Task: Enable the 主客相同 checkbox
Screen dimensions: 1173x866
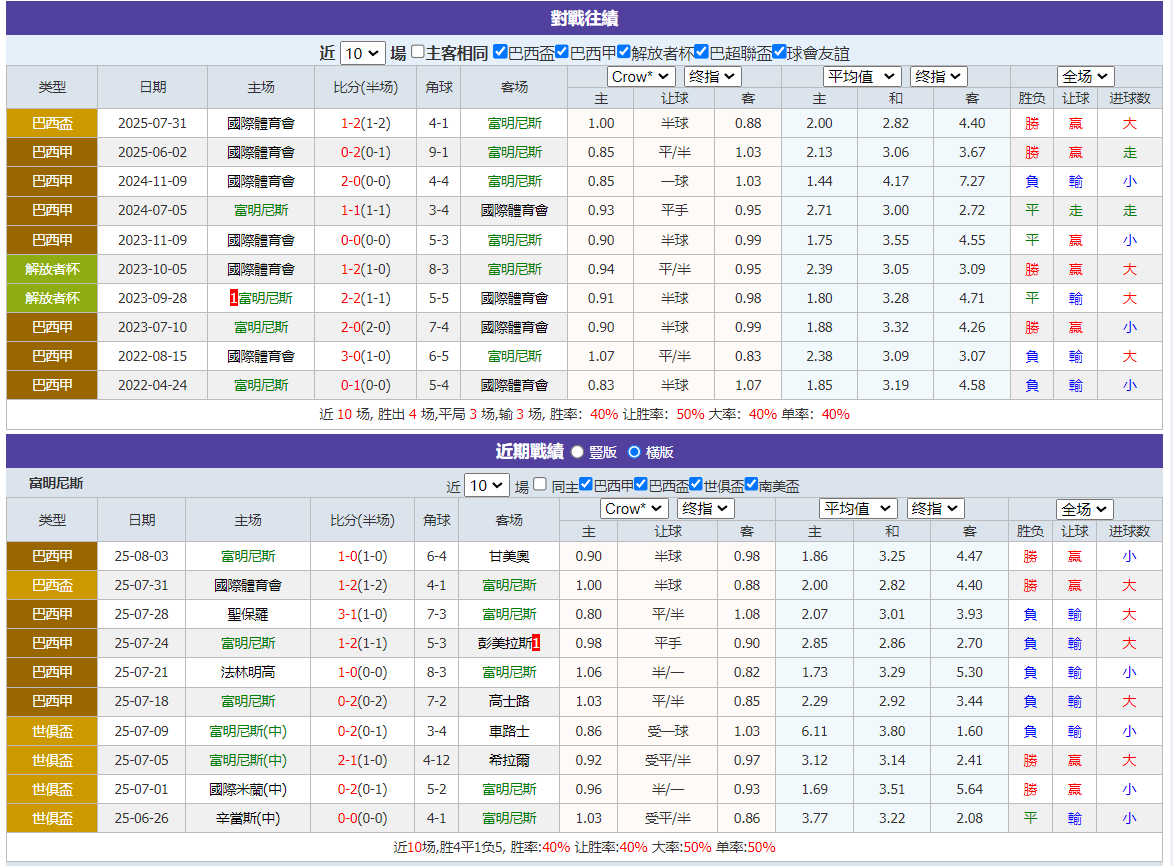Action: (x=417, y=53)
